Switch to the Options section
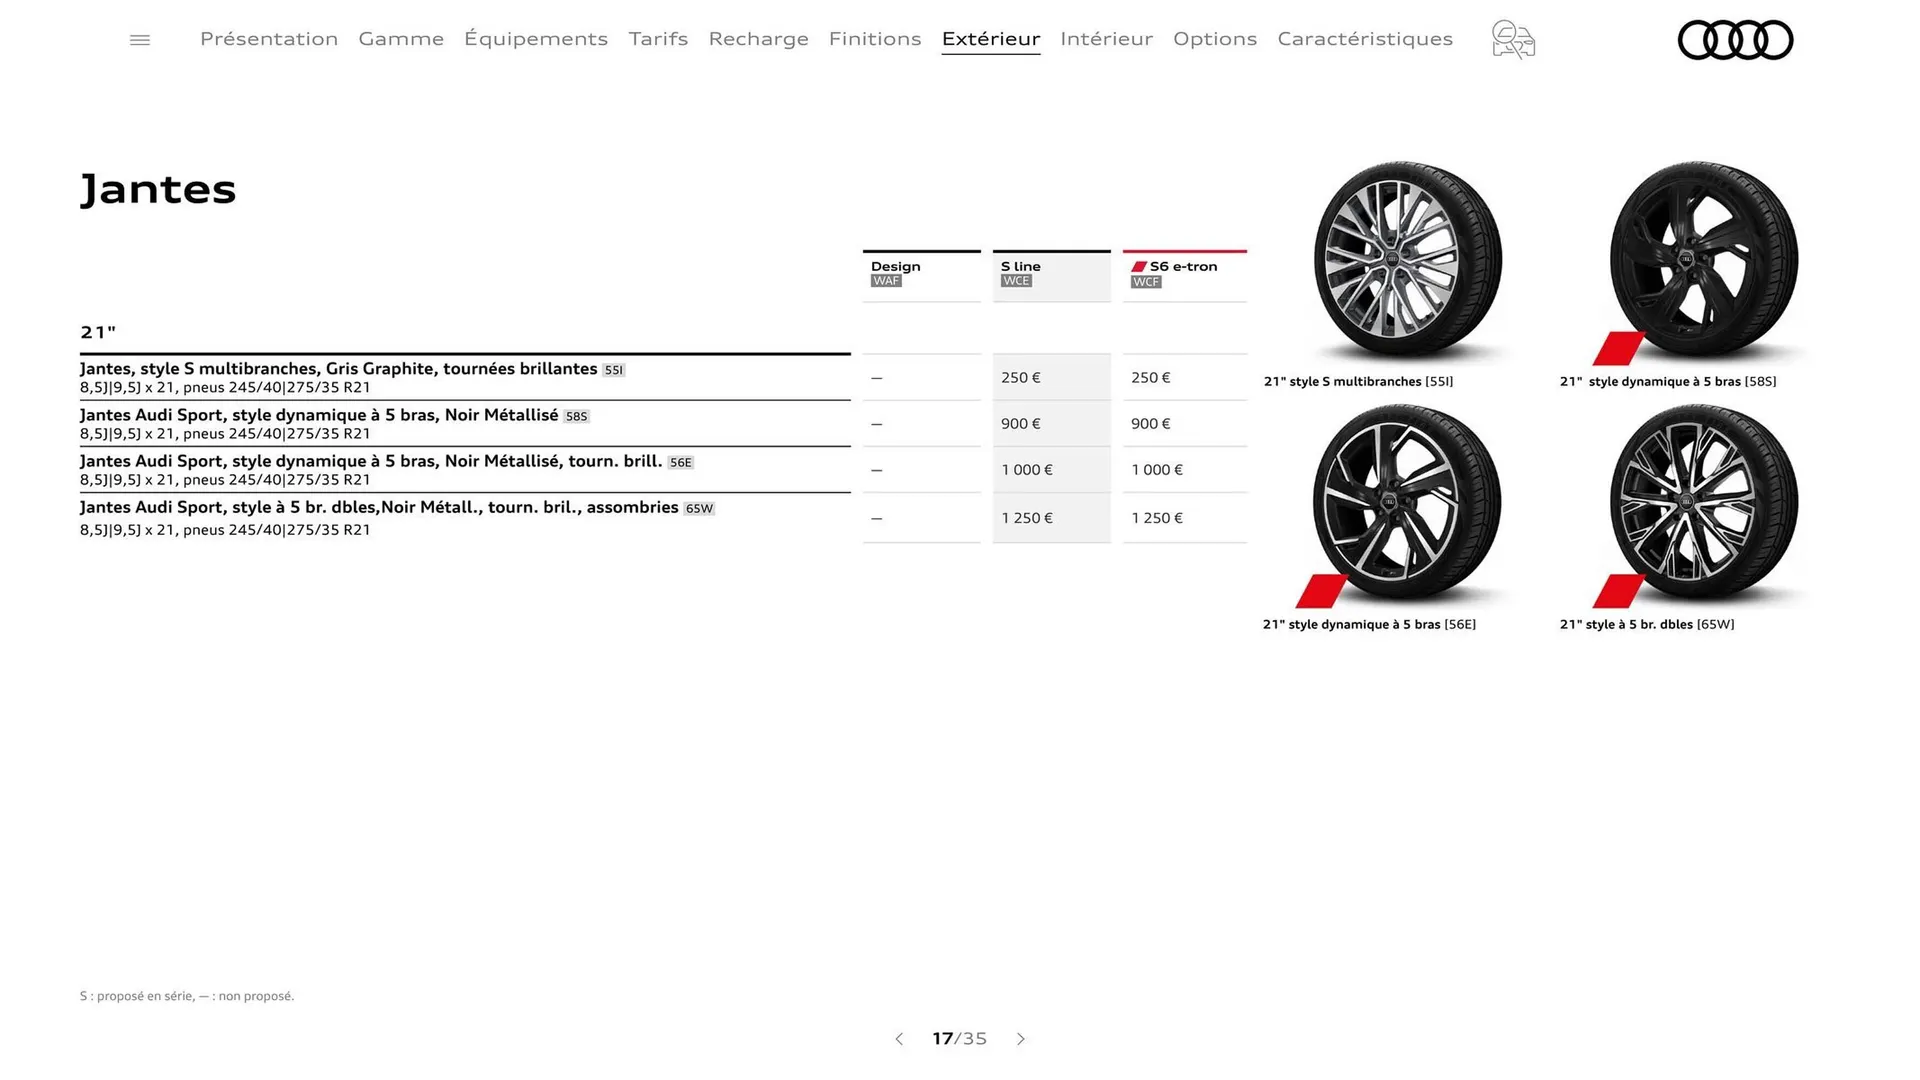This screenshot has width=1920, height=1080. tap(1215, 39)
